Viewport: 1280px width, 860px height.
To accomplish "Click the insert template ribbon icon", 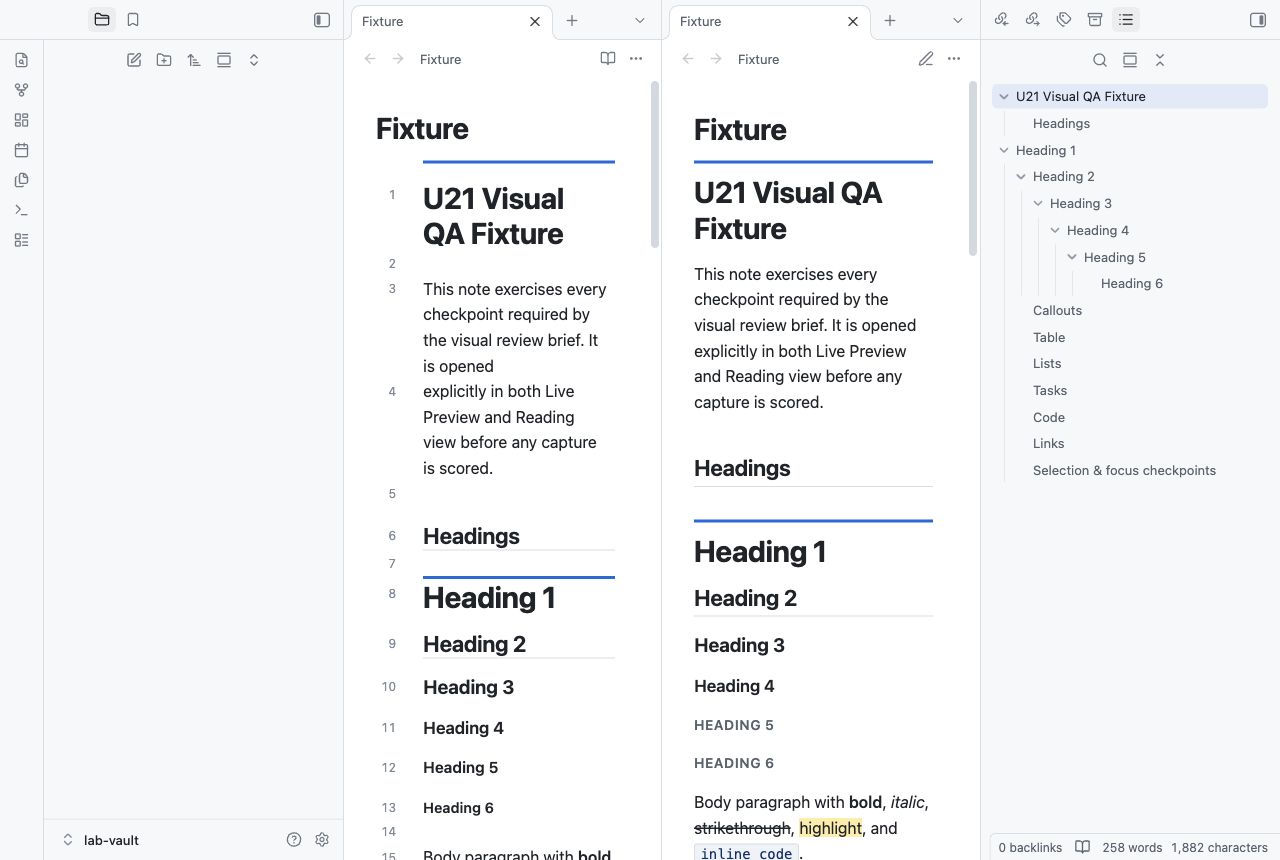I will point(22,180).
